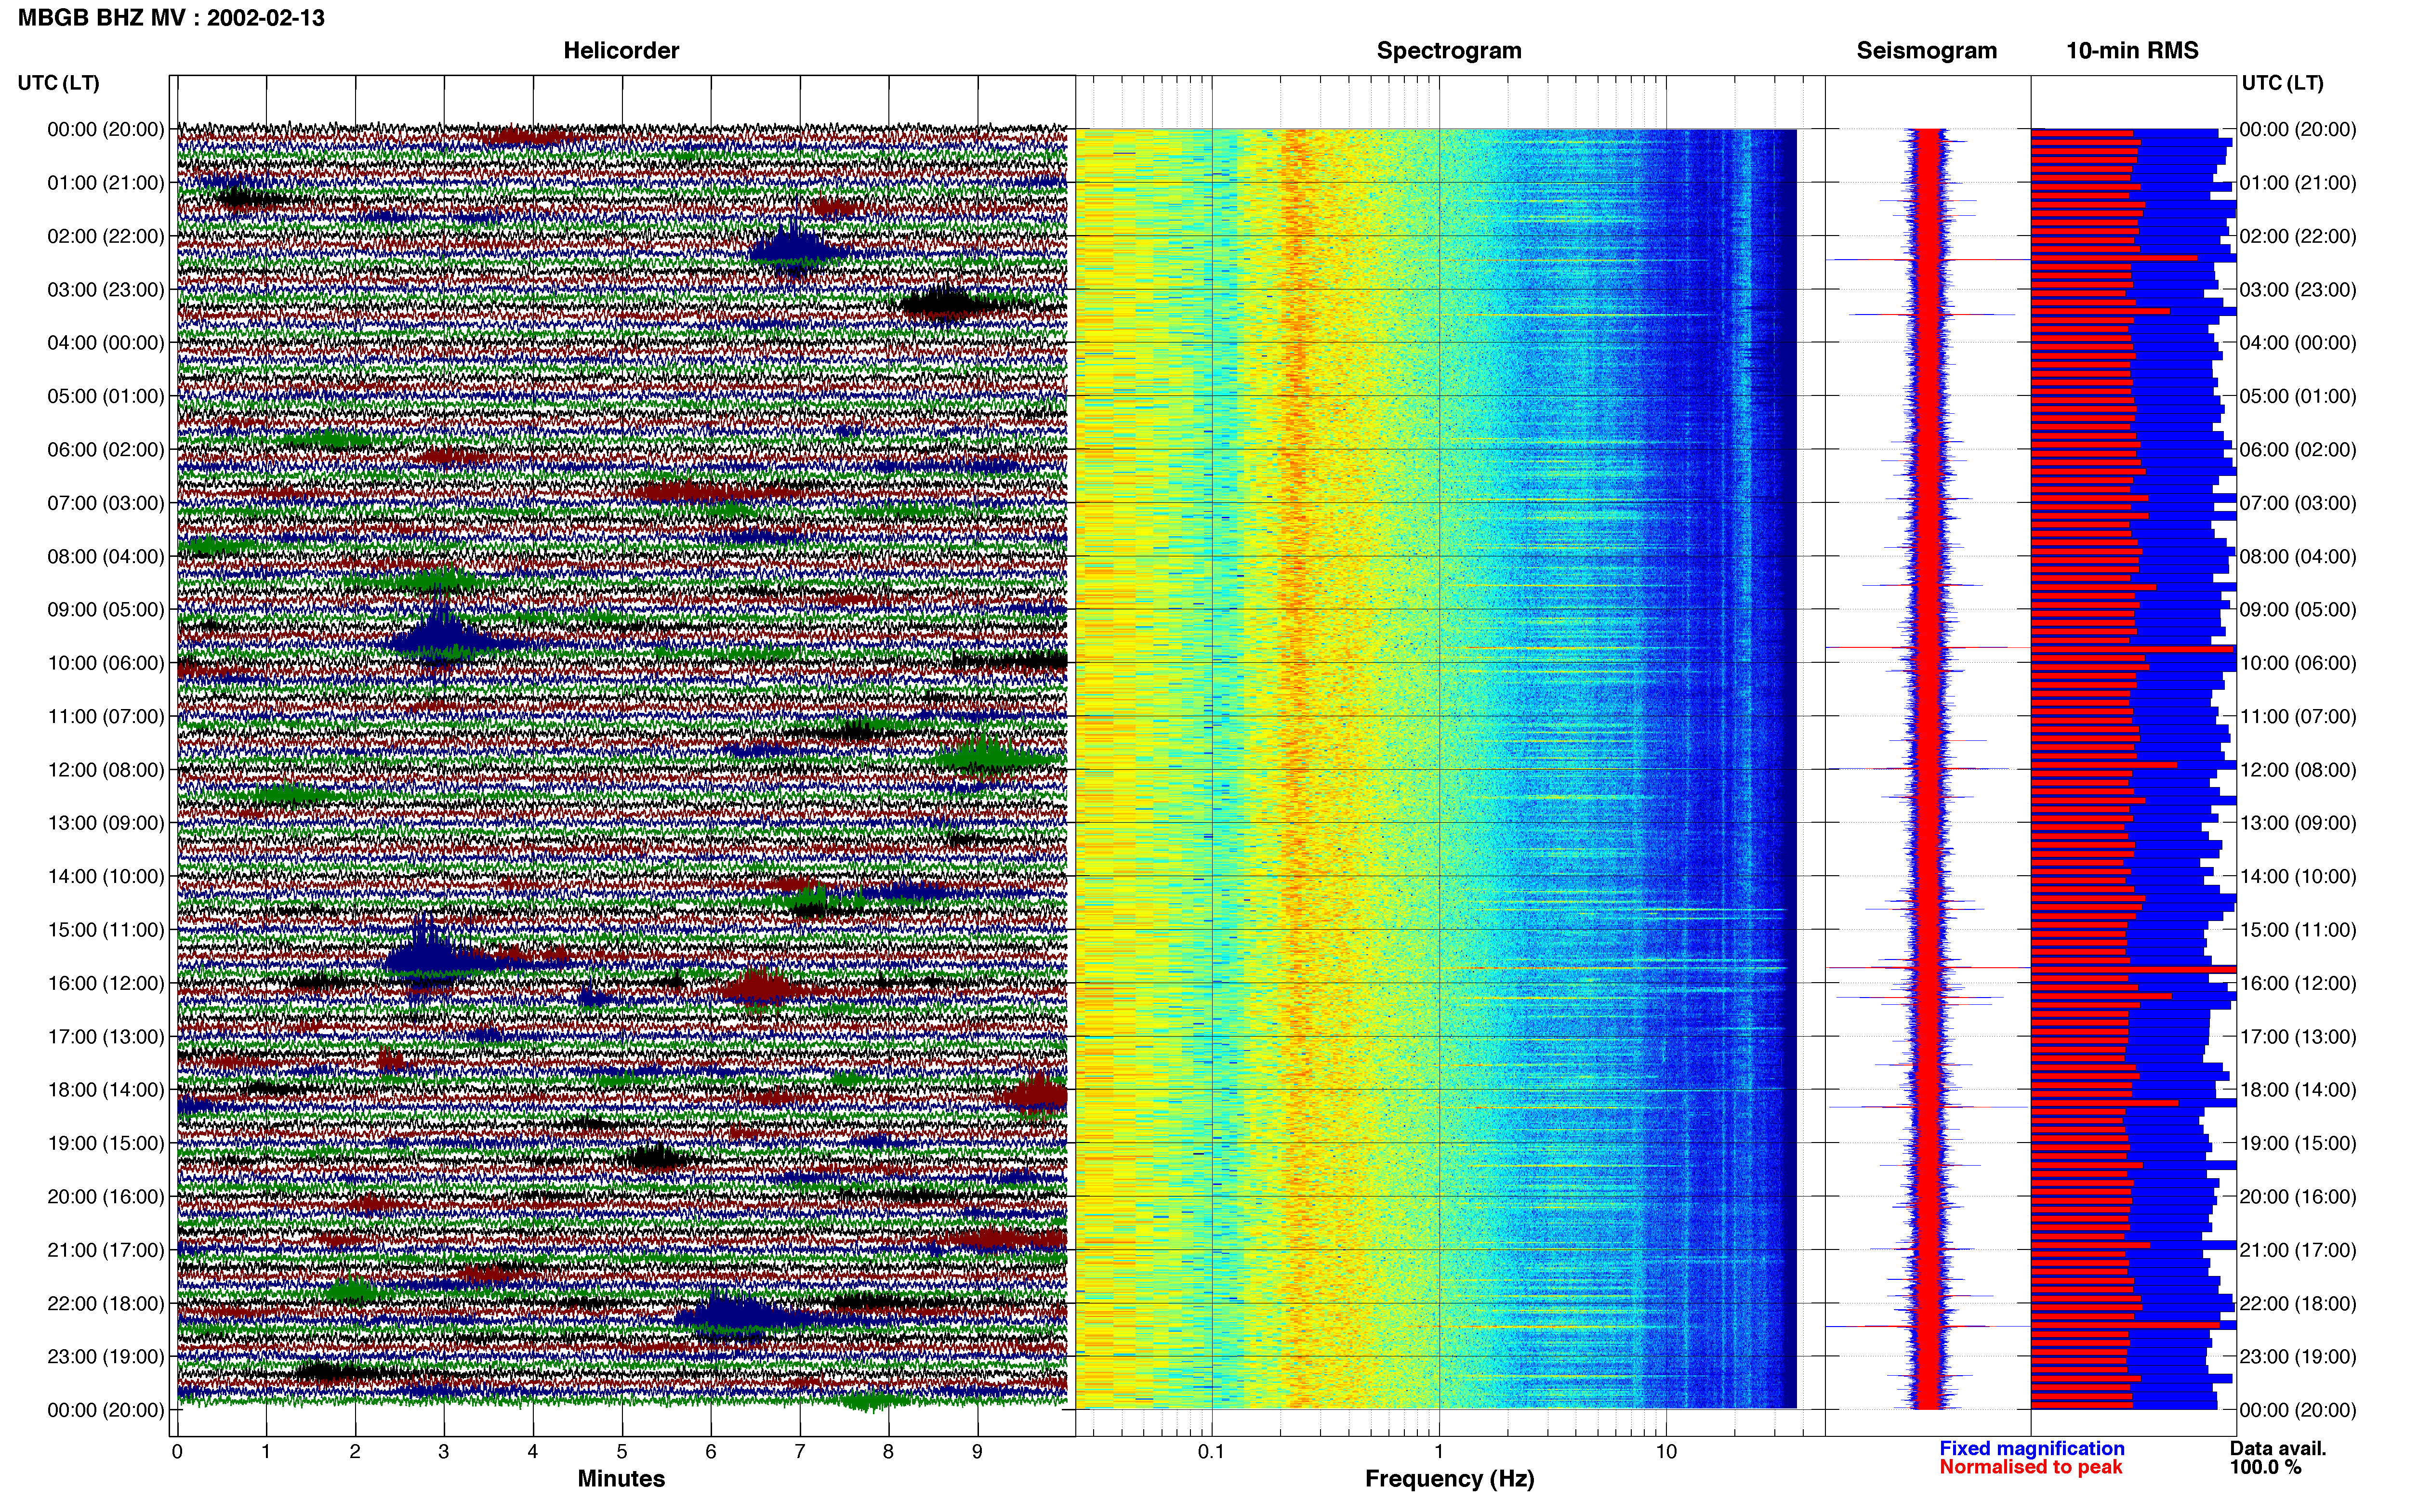Viewport: 2418px width, 1512px height.
Task: Click '20:00 (16:00)' label beside the RMS panel
Action: click(2298, 1197)
